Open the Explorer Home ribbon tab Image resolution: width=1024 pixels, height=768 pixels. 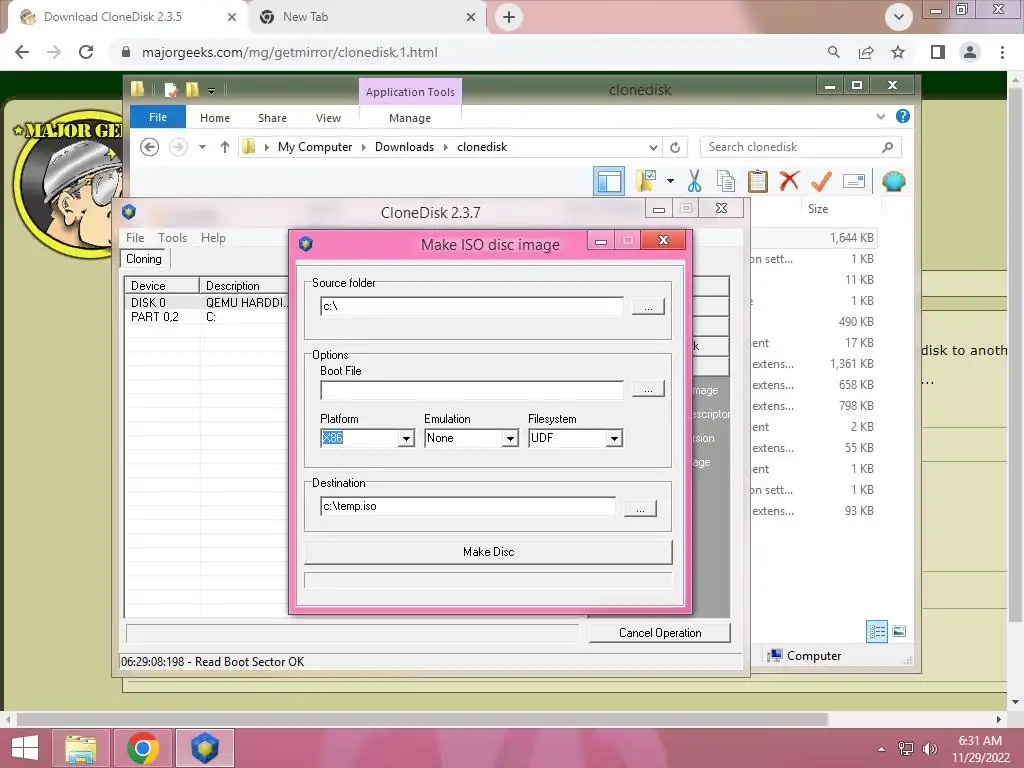(215, 118)
